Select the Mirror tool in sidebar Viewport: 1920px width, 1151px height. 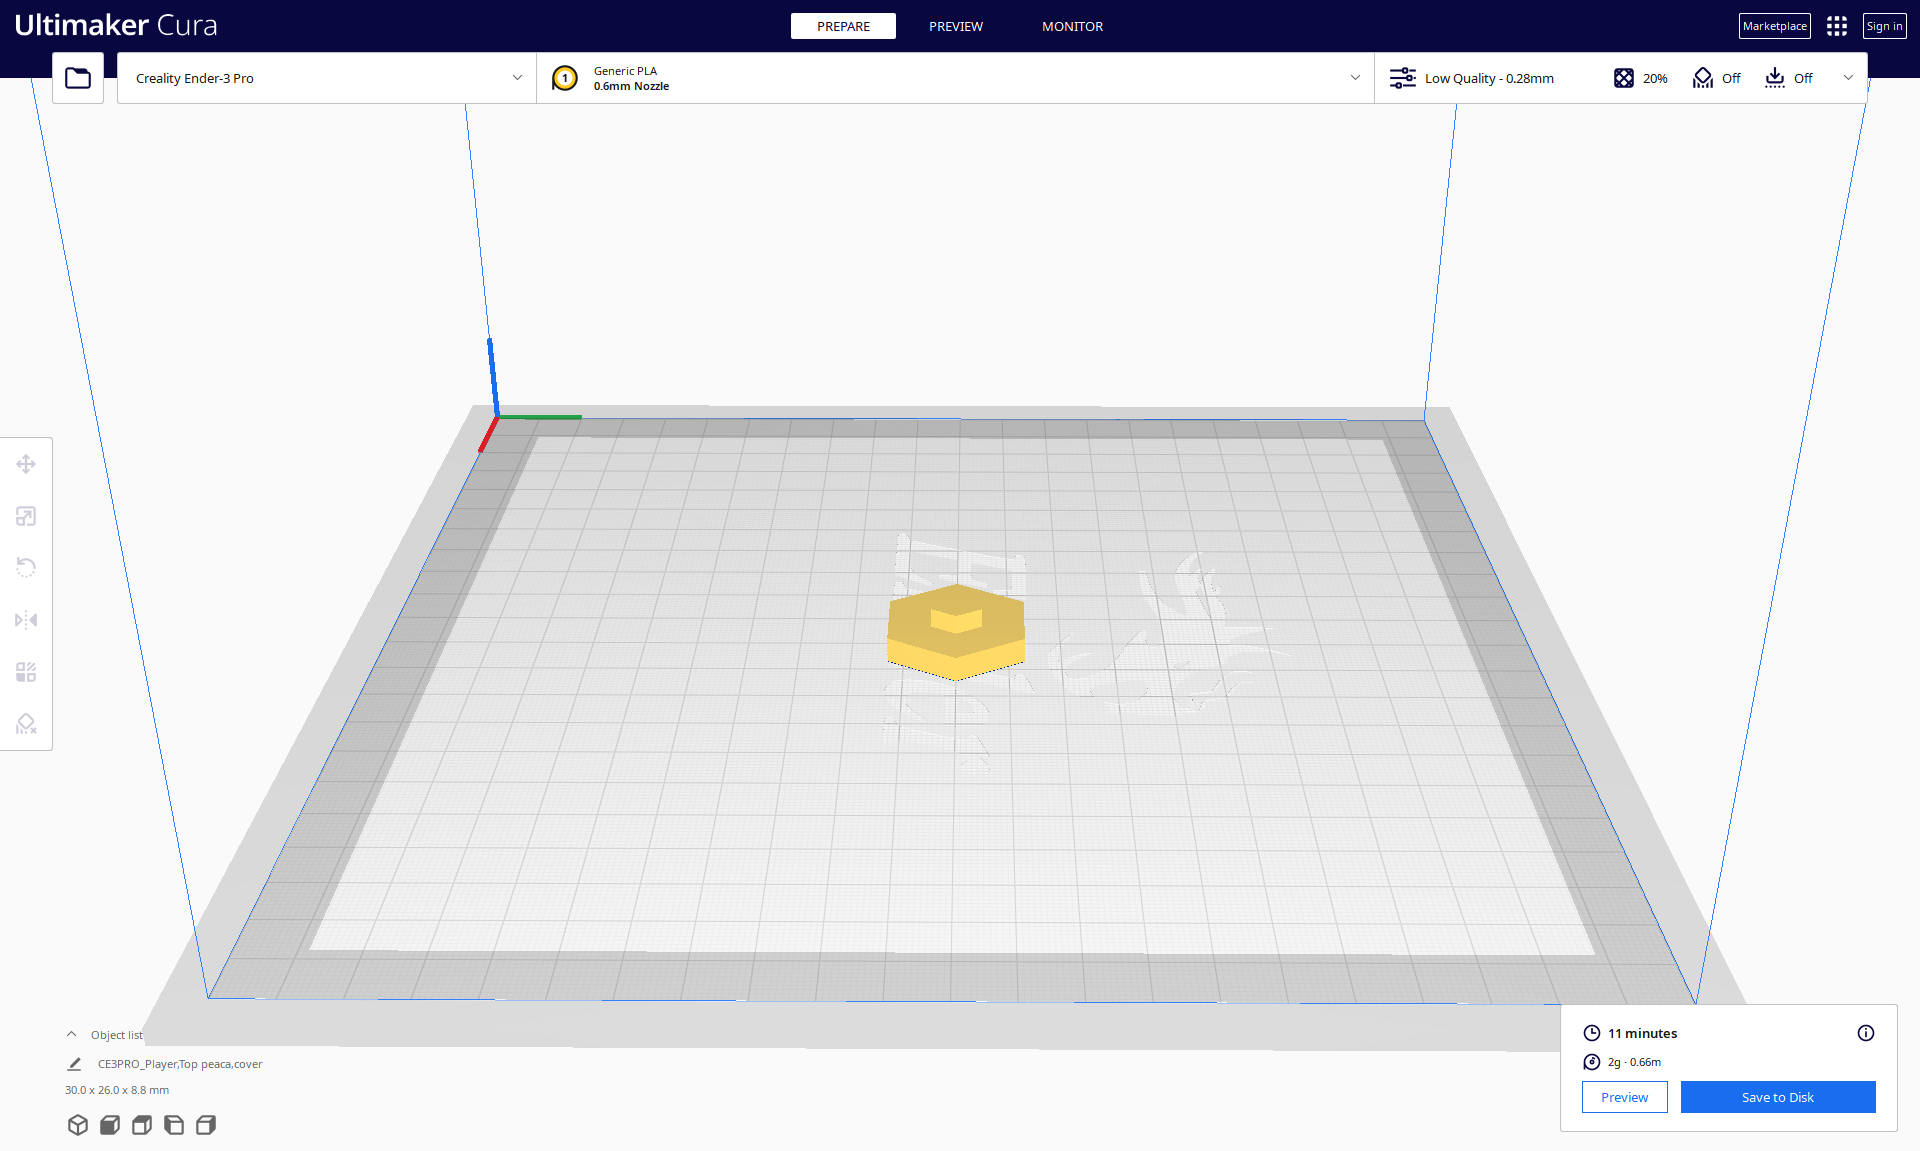26,620
